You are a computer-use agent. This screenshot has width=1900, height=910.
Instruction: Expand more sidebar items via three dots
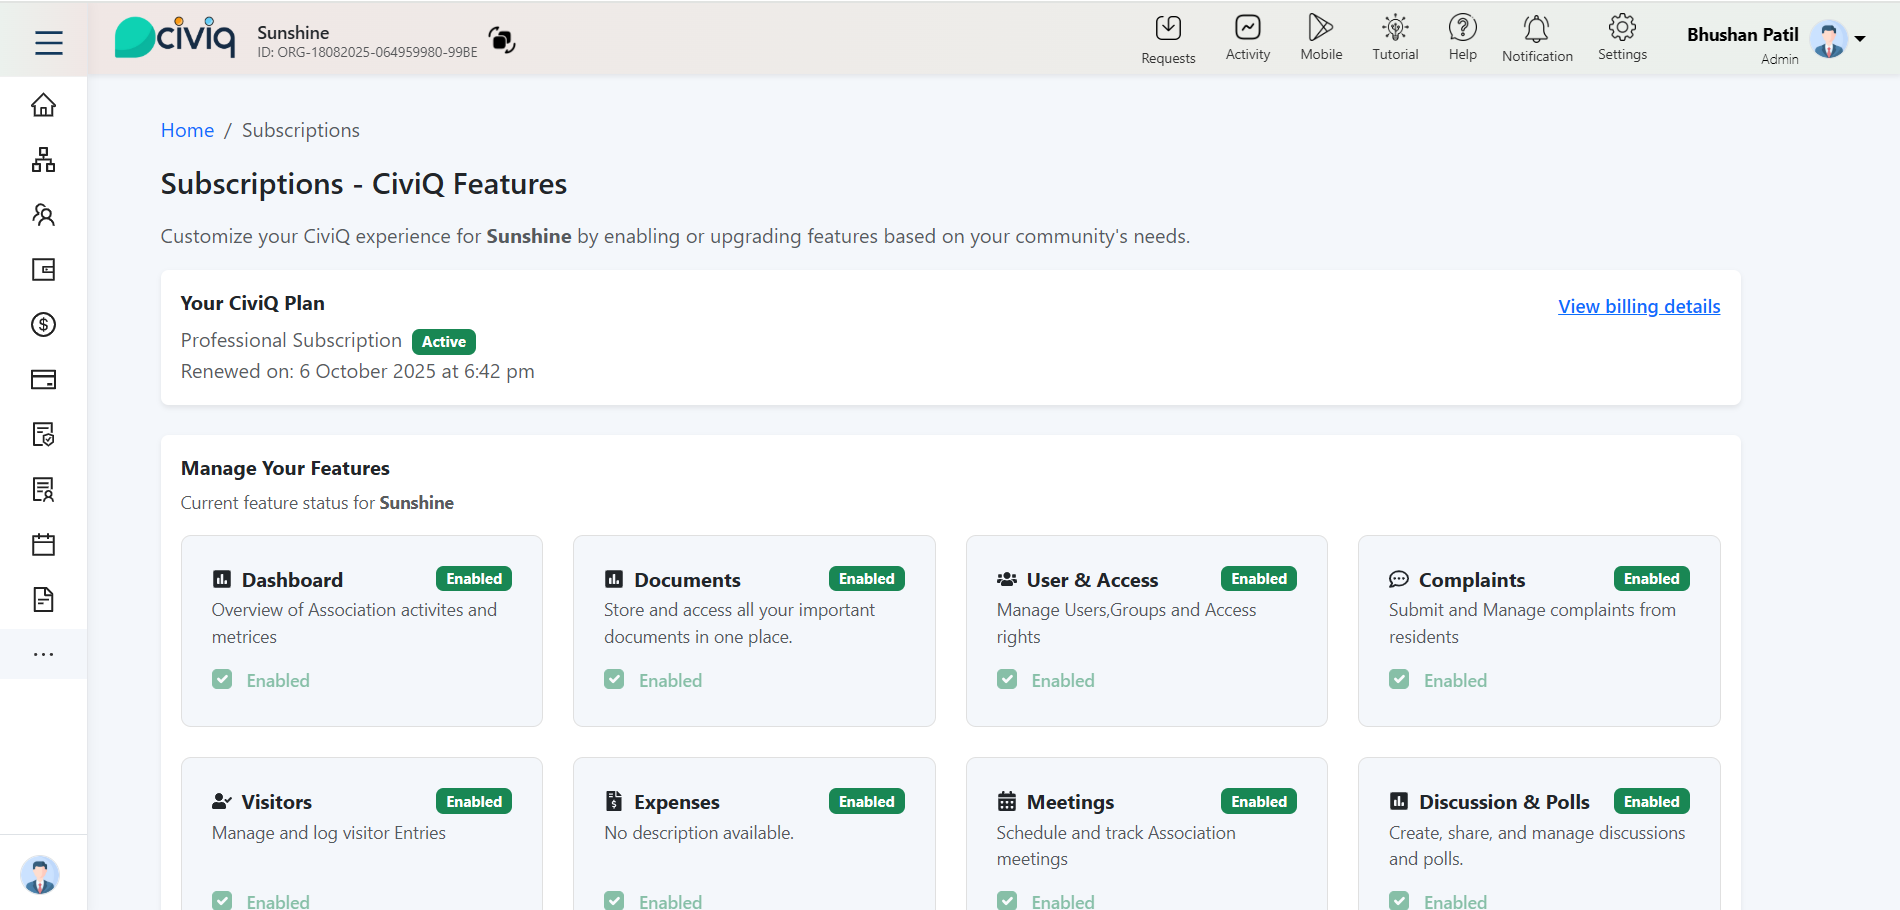43,654
